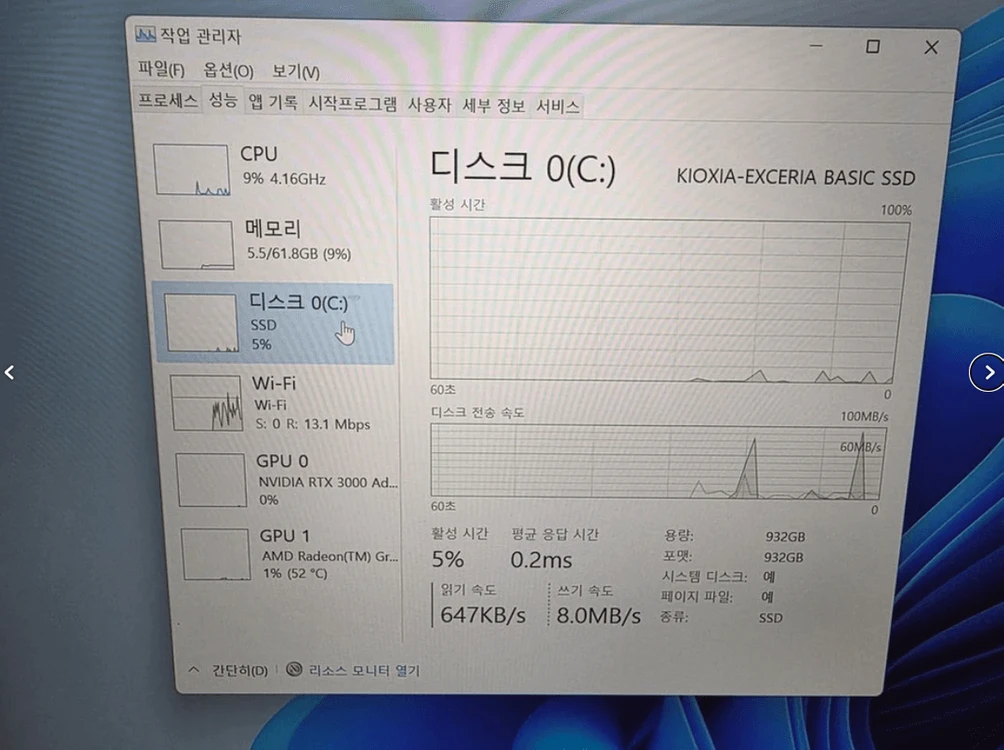The height and width of the screenshot is (750, 1004).
Task: Click the 647KB/s read speed value
Action: click(483, 615)
